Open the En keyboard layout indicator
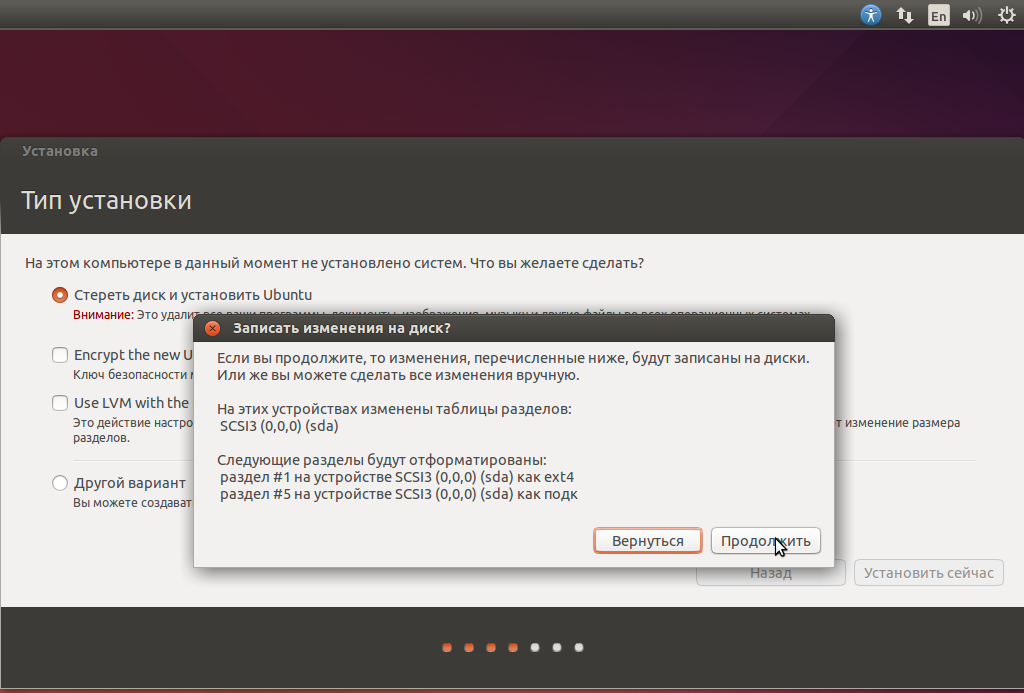1024x693 pixels. click(938, 15)
